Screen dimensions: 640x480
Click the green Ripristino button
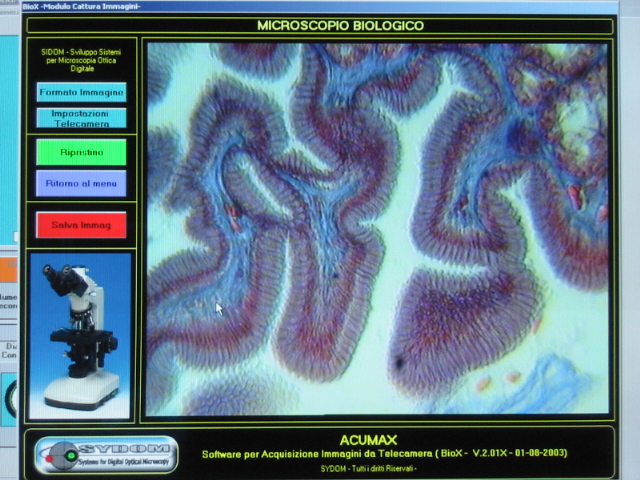point(81,152)
